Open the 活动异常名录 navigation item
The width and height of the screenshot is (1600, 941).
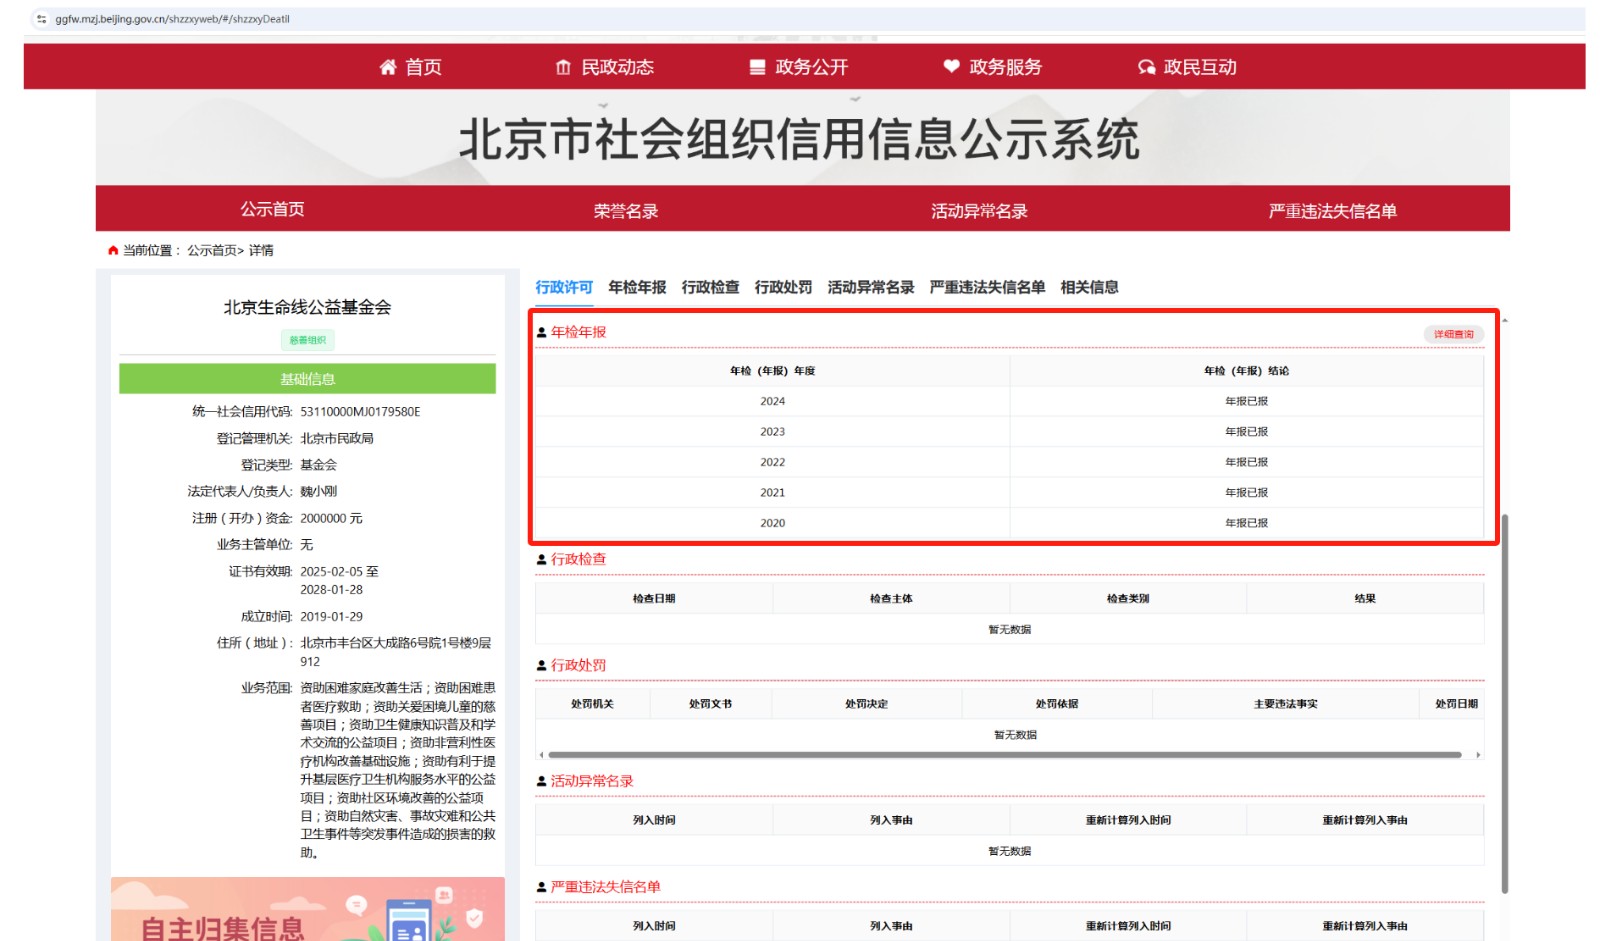click(979, 210)
